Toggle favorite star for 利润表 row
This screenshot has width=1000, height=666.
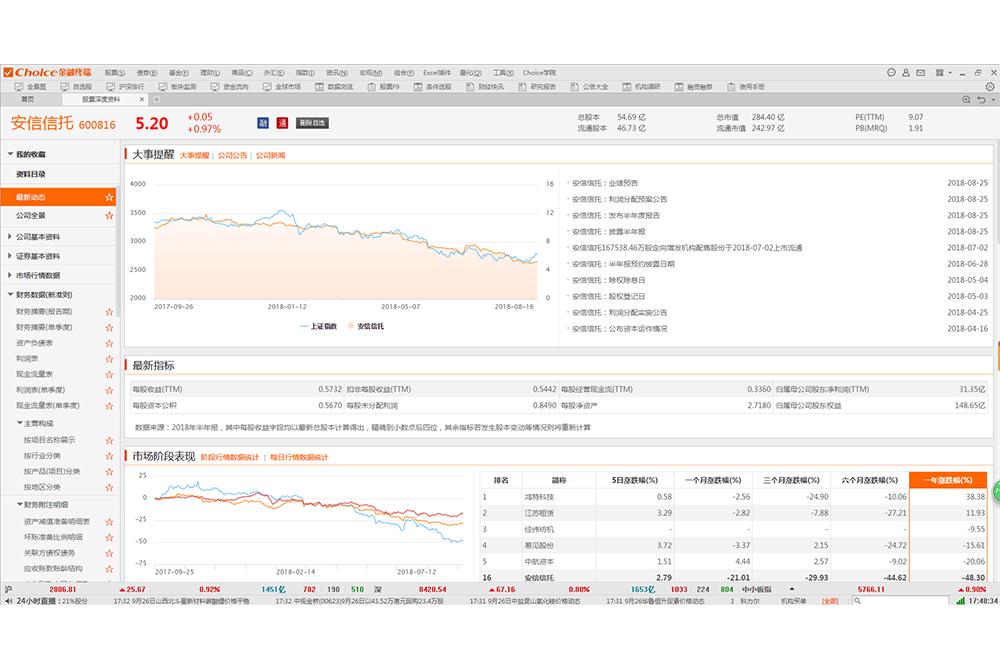pyautogui.click(x=109, y=359)
